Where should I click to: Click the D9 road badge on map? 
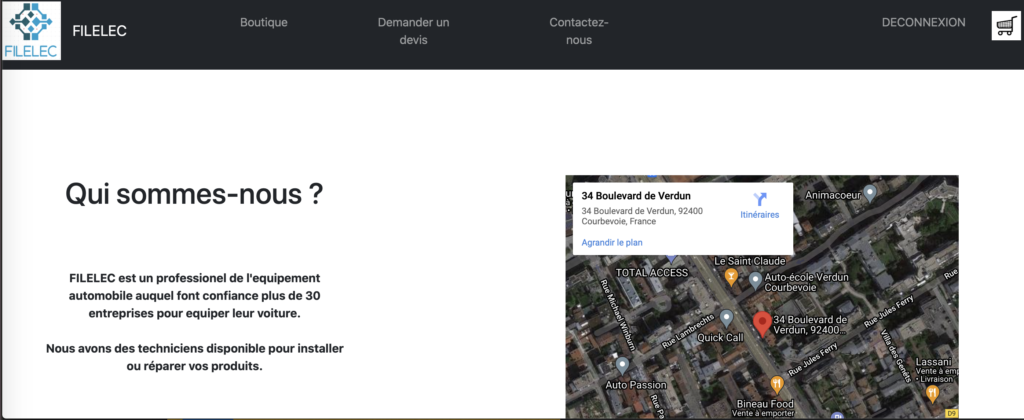[x=951, y=413]
